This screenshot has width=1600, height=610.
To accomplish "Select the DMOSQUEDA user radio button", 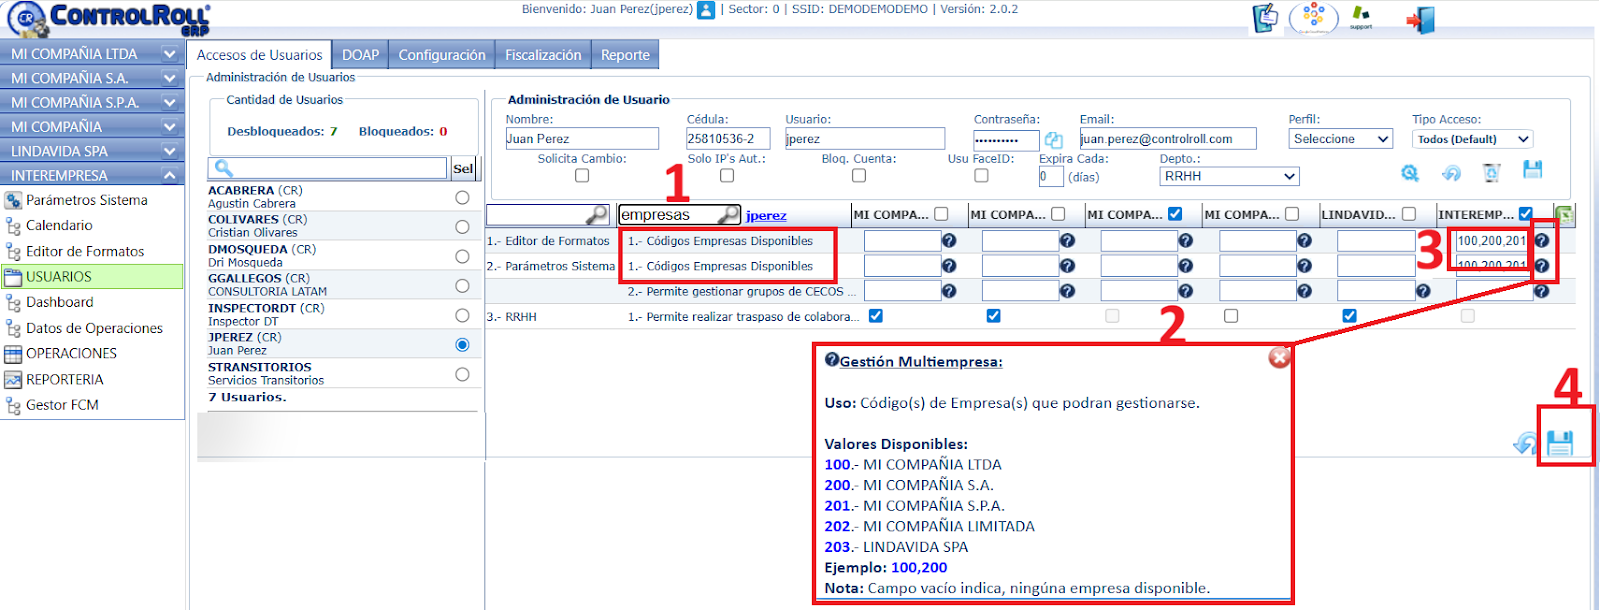I will point(462,256).
